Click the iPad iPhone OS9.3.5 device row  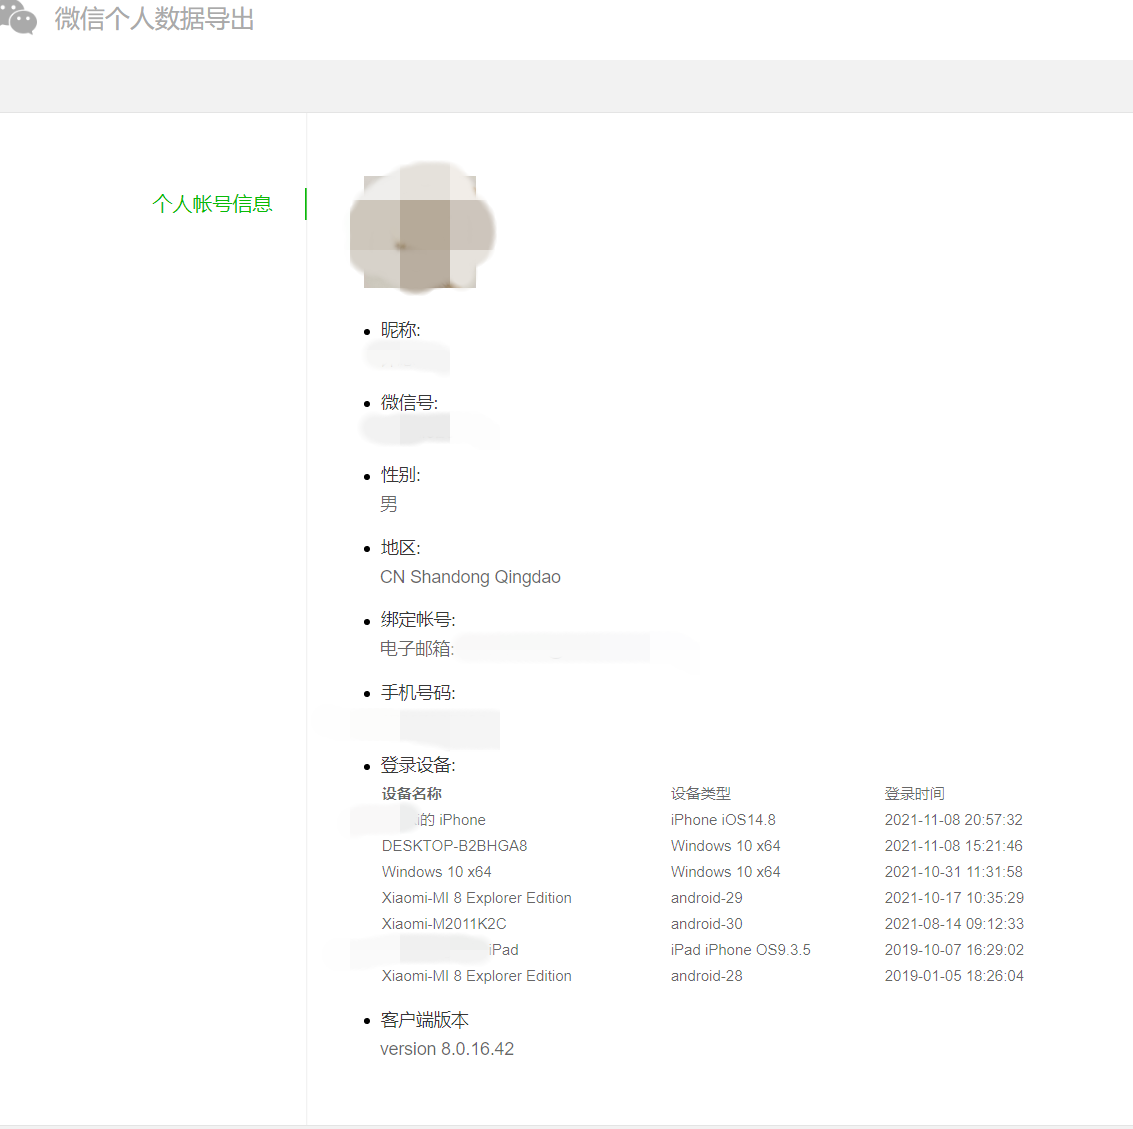click(741, 949)
